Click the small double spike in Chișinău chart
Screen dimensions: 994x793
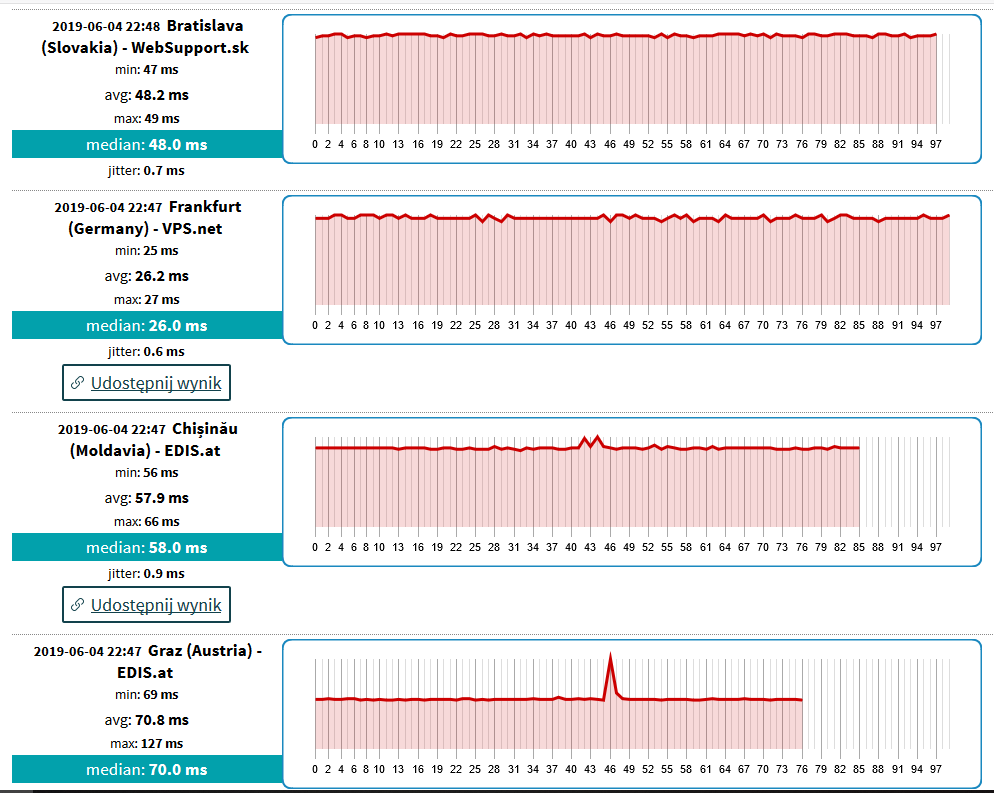pos(591,439)
